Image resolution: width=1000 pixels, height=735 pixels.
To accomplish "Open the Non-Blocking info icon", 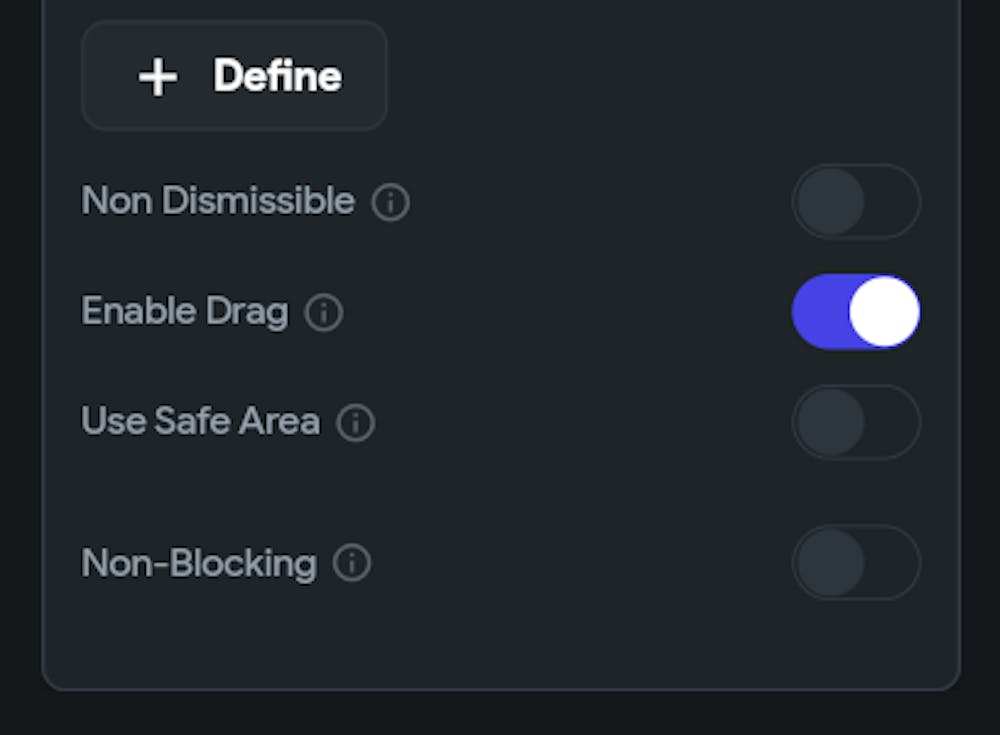I will click(x=351, y=564).
